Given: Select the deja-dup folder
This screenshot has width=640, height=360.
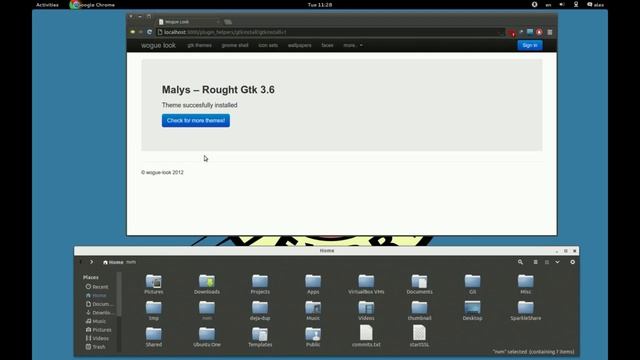Looking at the screenshot, I should click(x=260, y=311).
